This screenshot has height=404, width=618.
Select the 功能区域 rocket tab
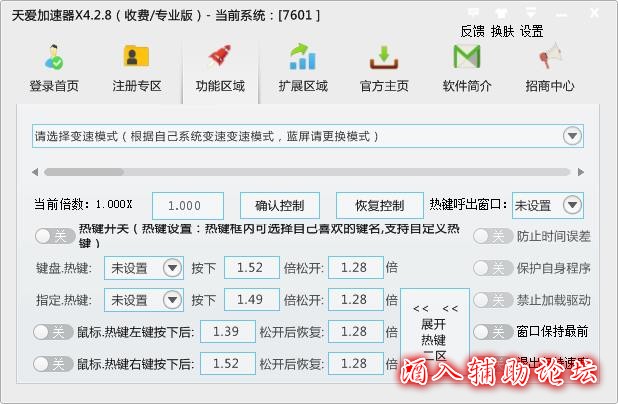point(220,71)
